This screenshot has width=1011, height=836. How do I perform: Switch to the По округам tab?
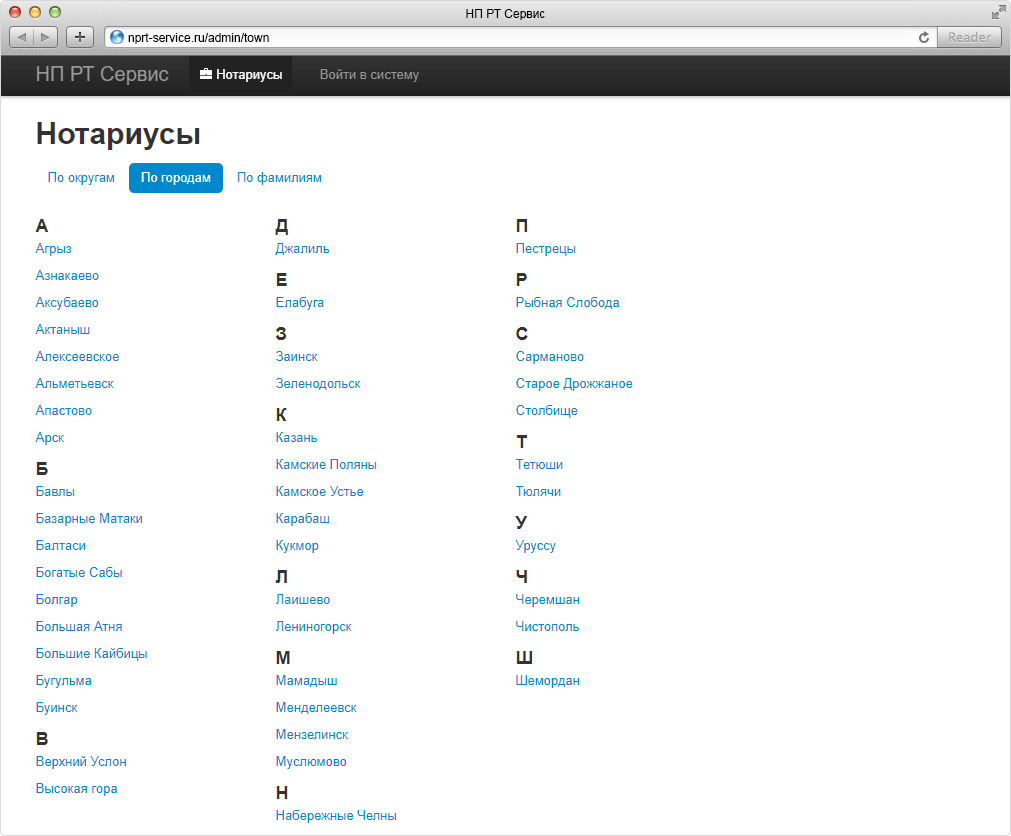click(x=81, y=178)
